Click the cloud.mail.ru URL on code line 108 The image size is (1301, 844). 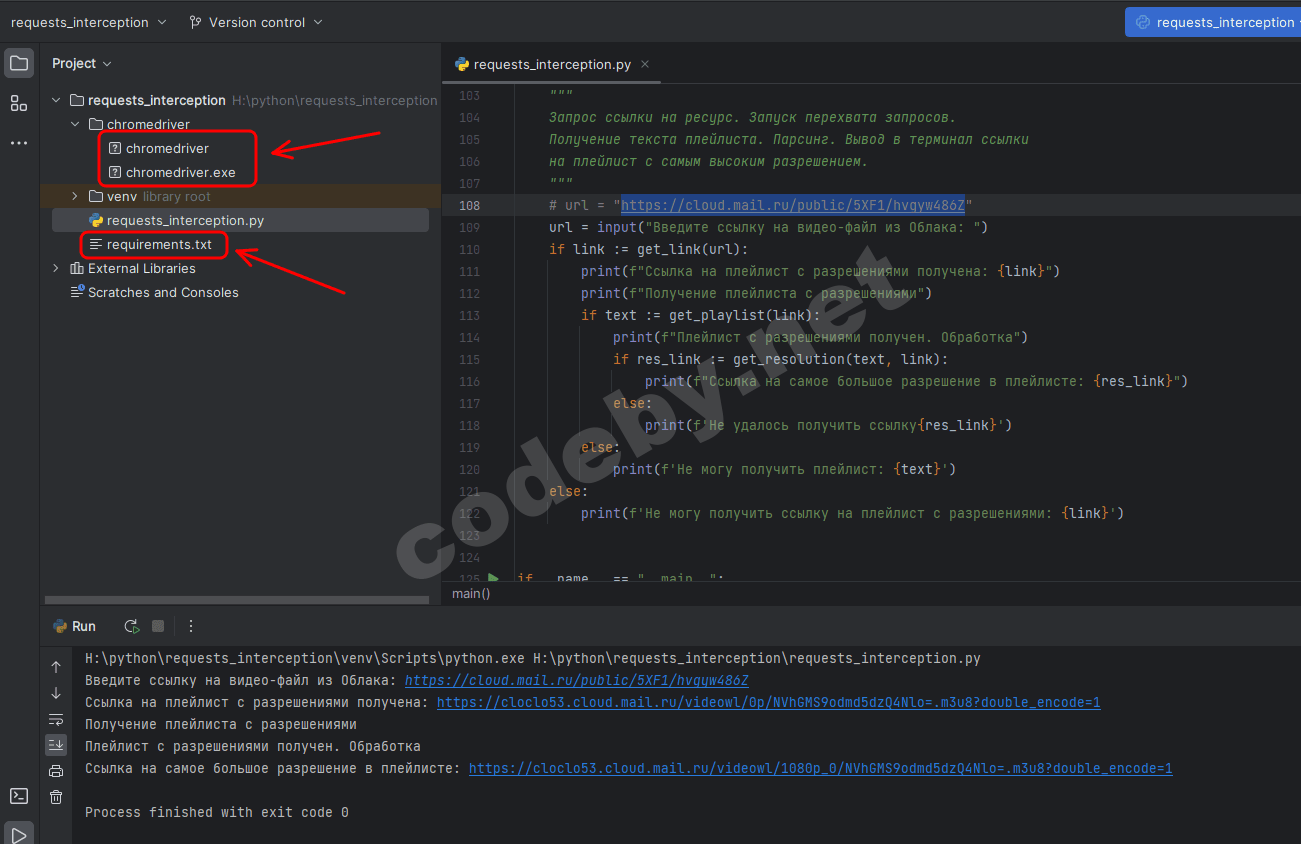(793, 205)
